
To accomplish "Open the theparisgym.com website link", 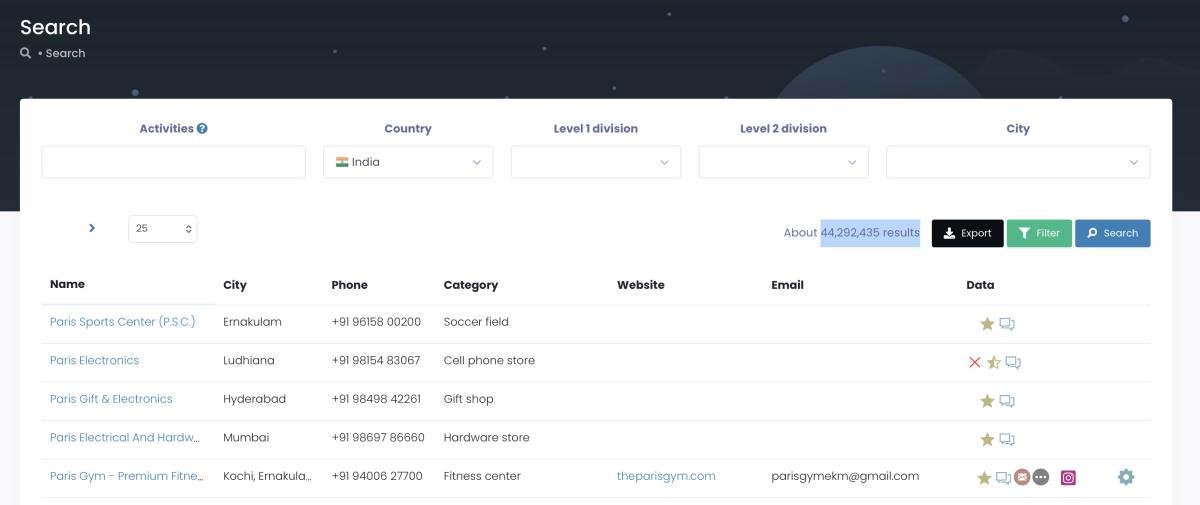I will 666,476.
